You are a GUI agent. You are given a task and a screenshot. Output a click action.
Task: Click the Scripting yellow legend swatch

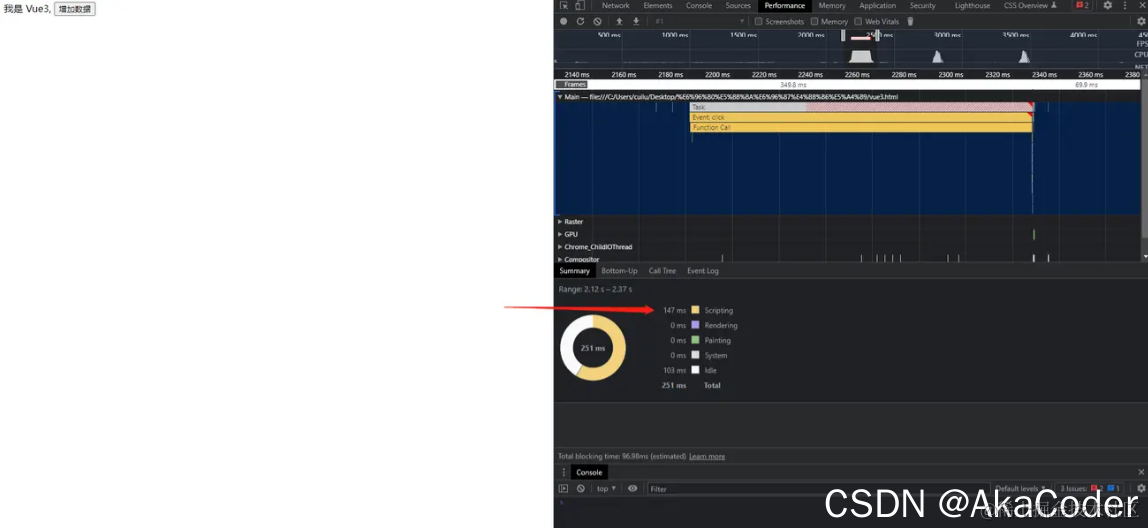point(696,311)
